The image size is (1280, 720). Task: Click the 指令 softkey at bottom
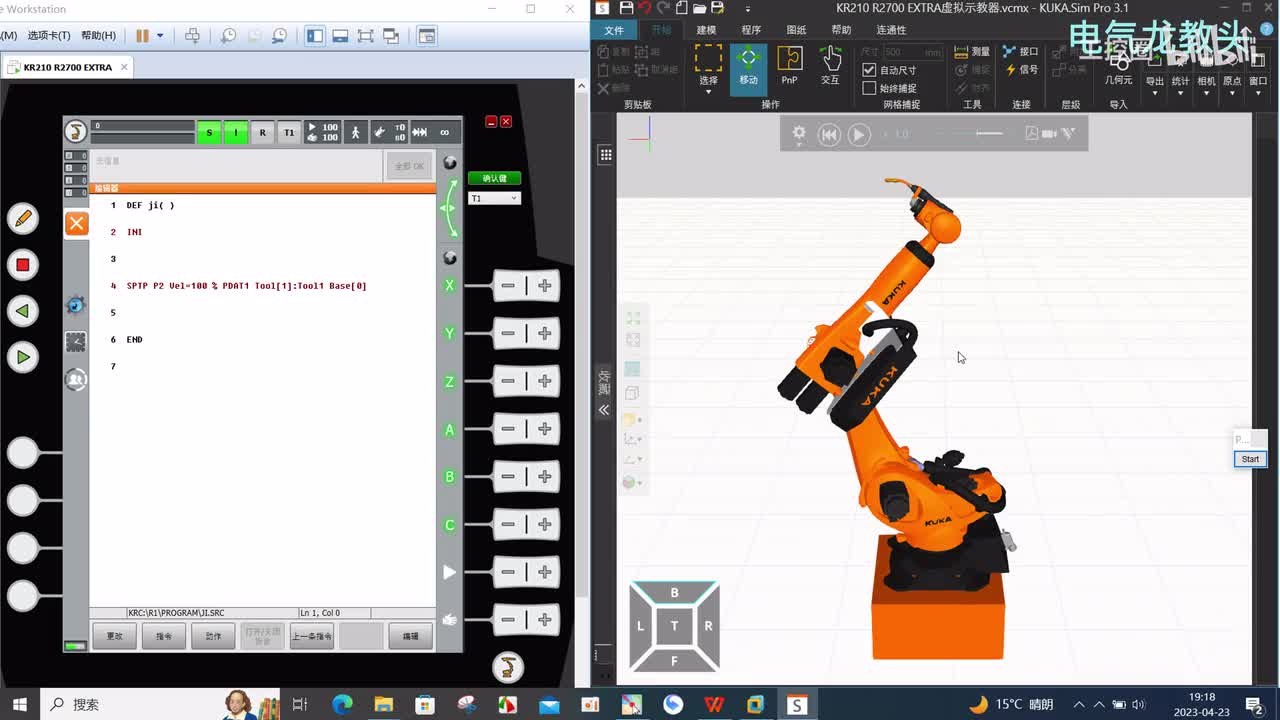click(163, 636)
